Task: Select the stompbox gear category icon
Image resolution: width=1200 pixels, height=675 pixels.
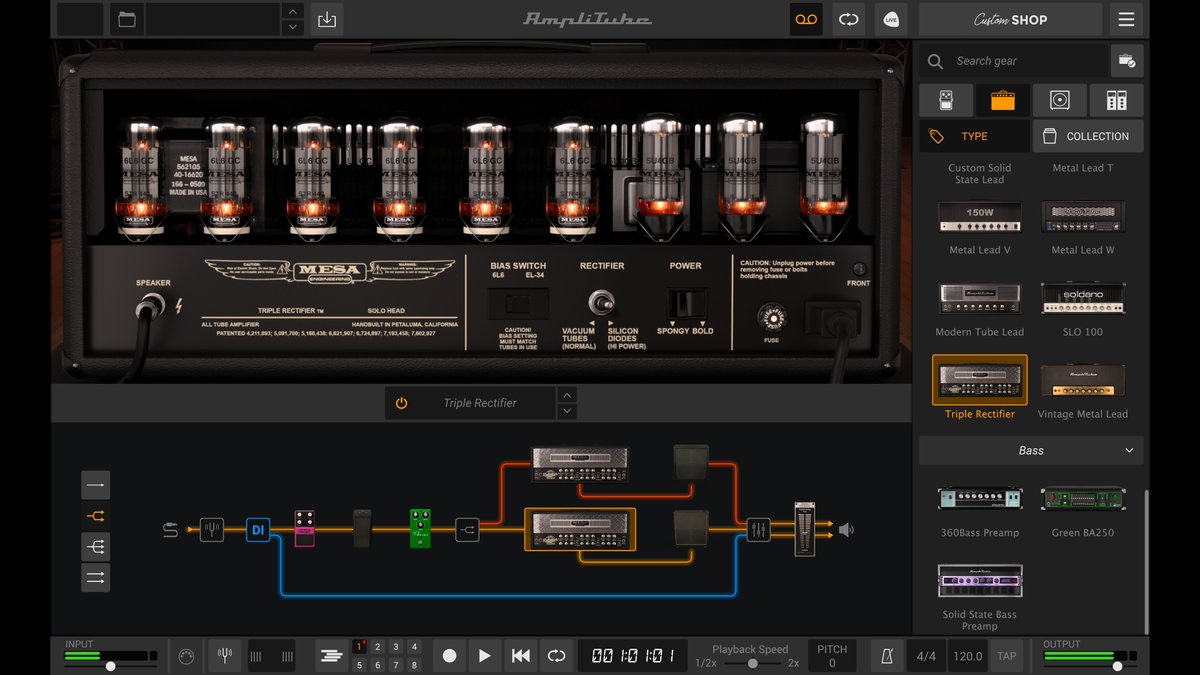Action: 945,100
